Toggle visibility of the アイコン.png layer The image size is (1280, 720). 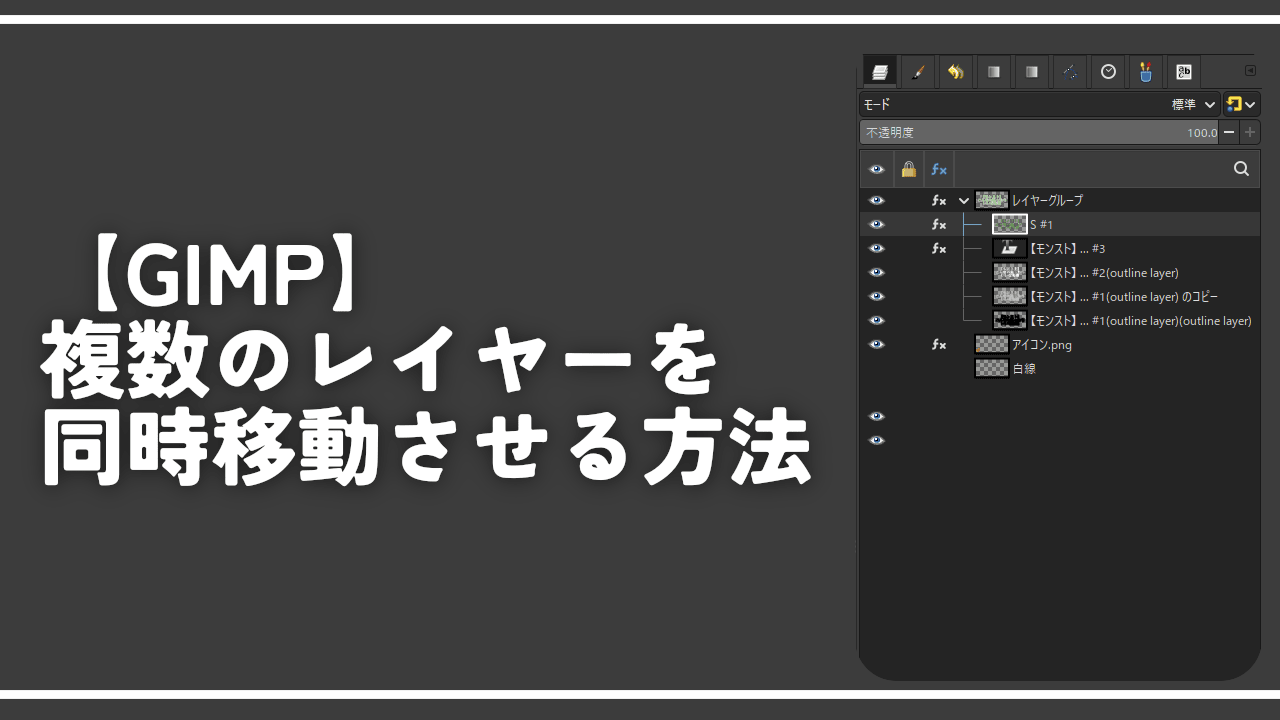[x=876, y=344]
